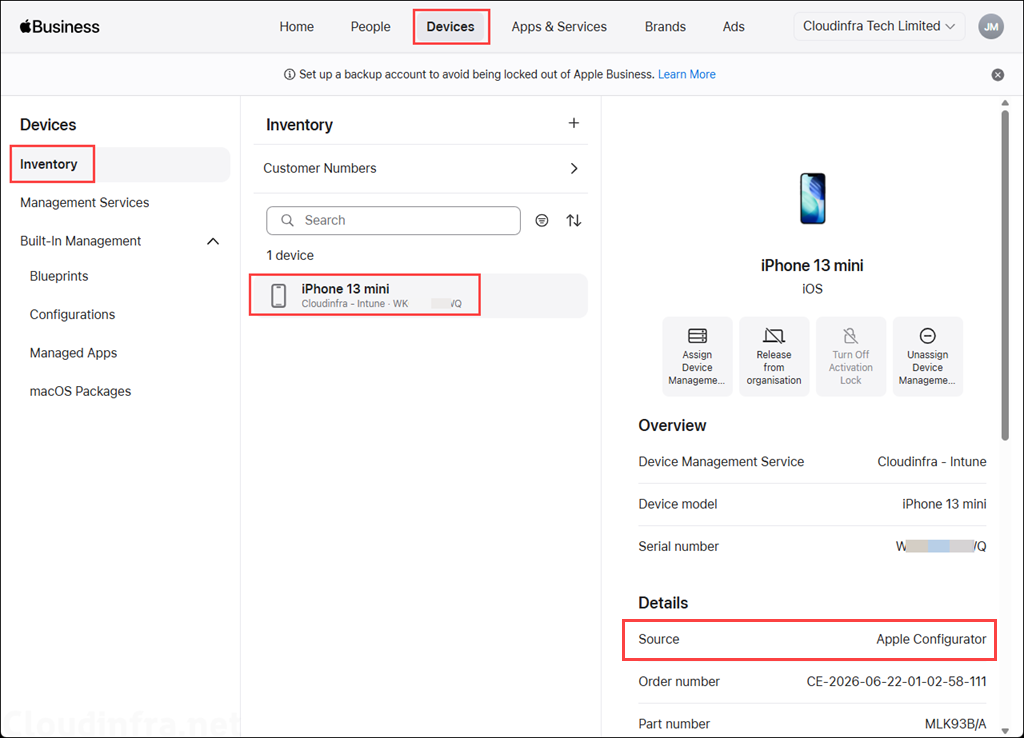
Task: Open Cloudinfra Tech Limited organization dropdown
Action: coord(878,26)
